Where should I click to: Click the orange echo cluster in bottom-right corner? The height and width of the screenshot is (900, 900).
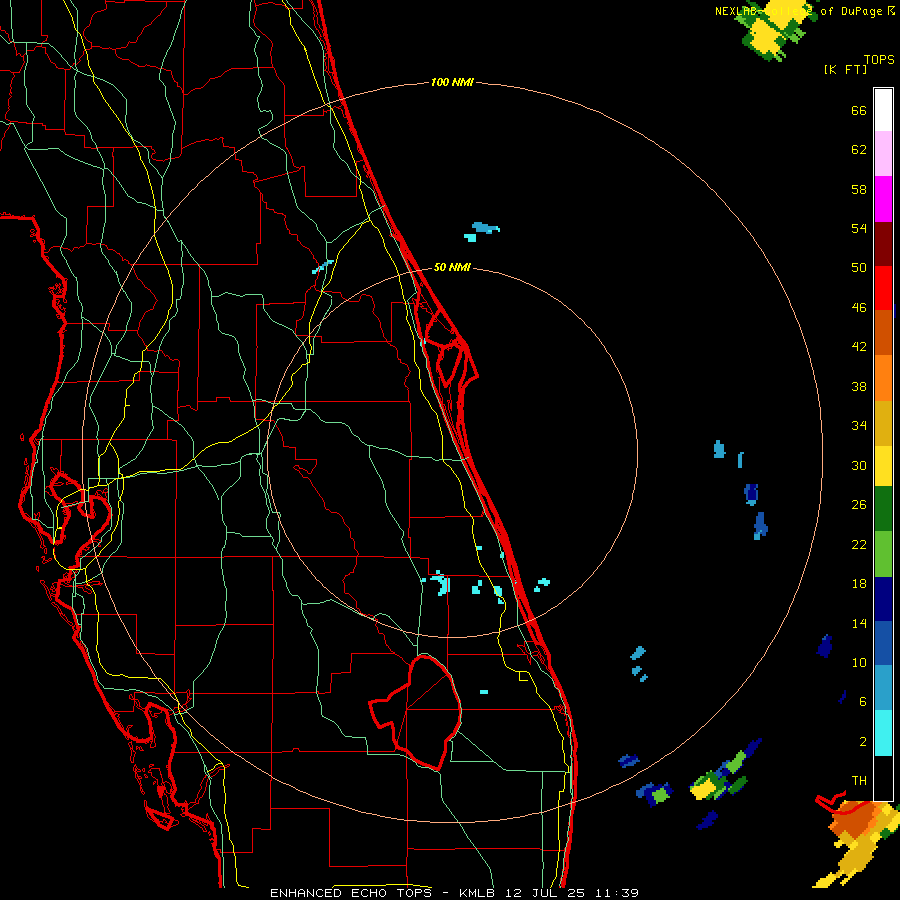[855, 822]
